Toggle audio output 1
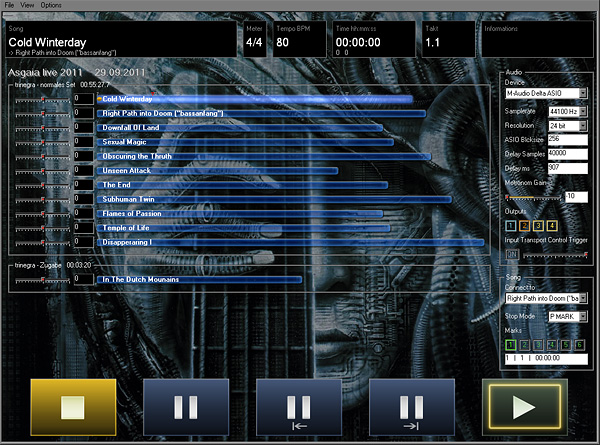The height and width of the screenshot is (445, 600). (510, 226)
